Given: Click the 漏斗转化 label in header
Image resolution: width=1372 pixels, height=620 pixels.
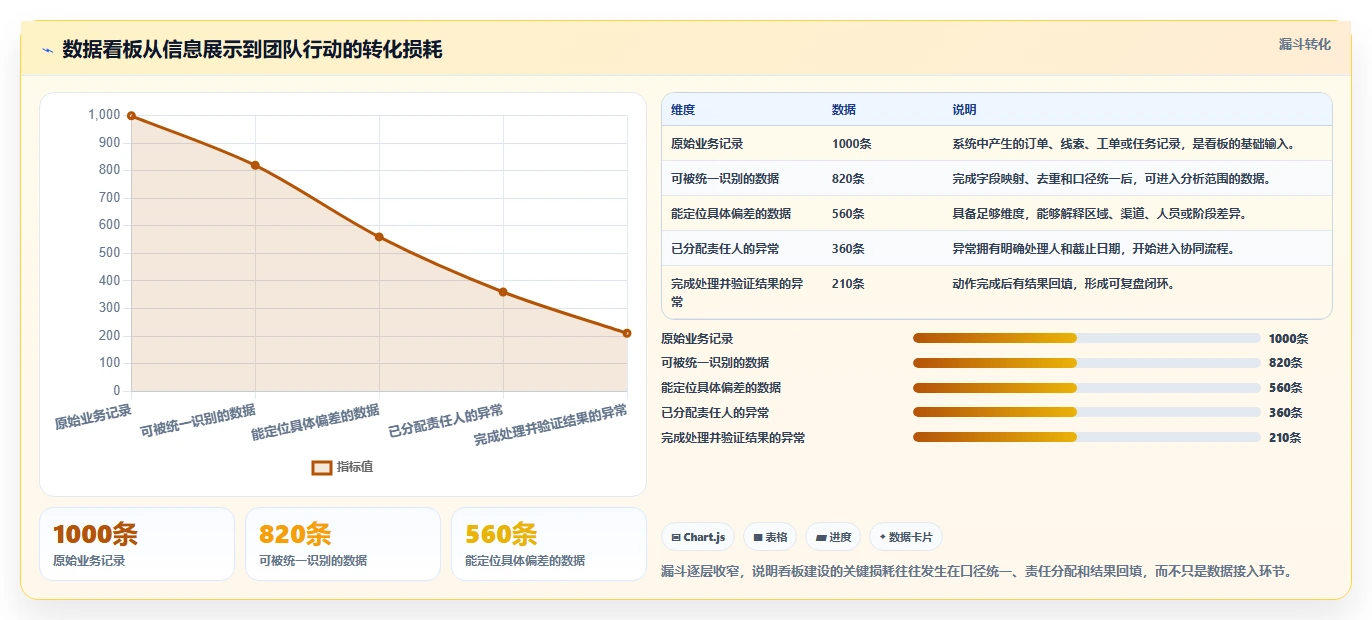Looking at the screenshot, I should pyautogui.click(x=1304, y=45).
